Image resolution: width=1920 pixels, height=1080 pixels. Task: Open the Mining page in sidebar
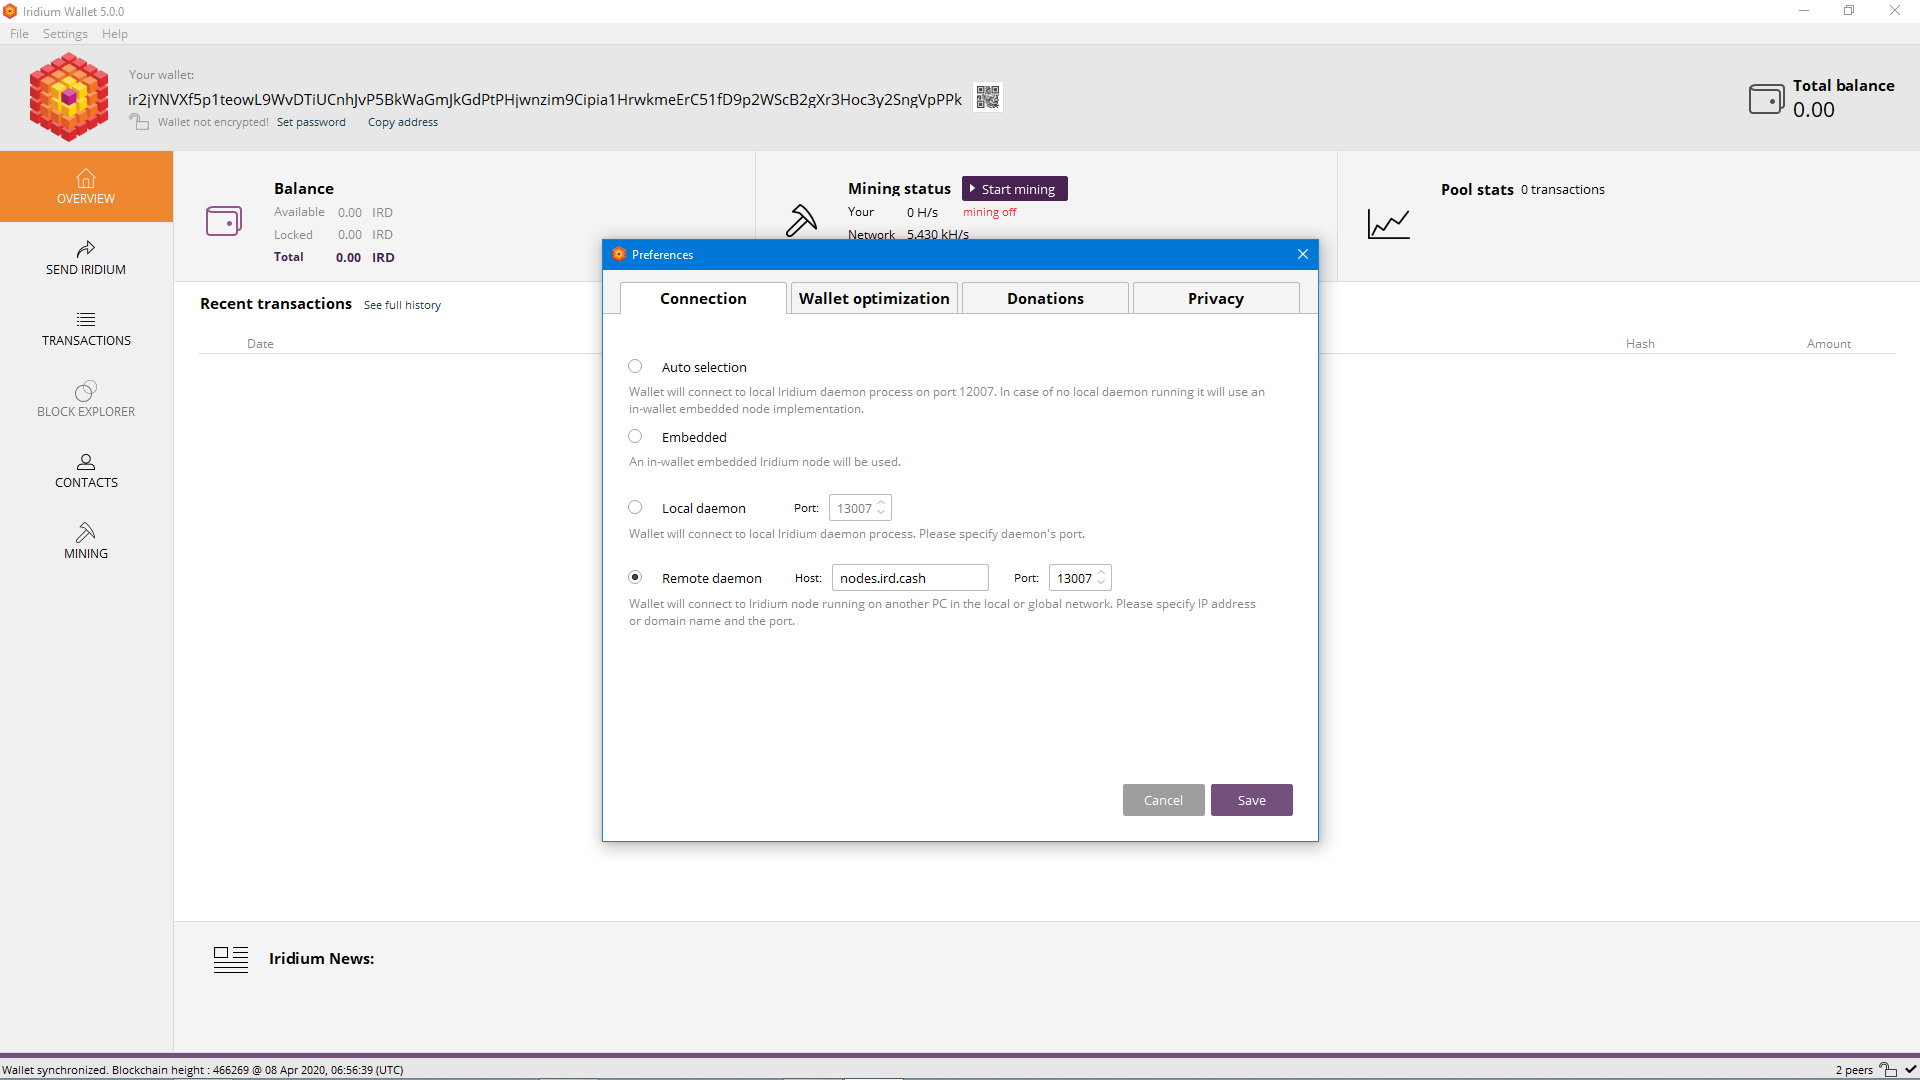(x=86, y=542)
